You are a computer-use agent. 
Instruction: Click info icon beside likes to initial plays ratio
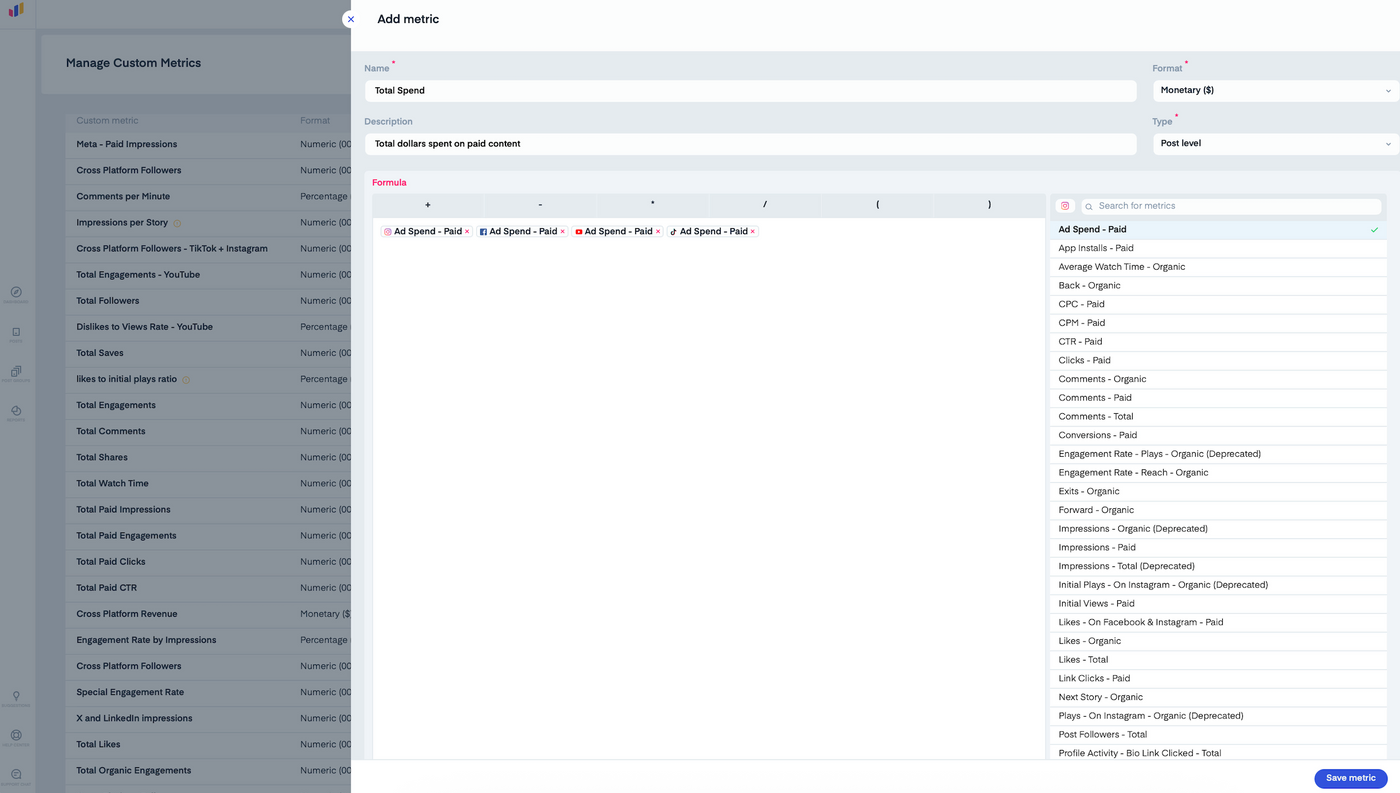(x=186, y=380)
